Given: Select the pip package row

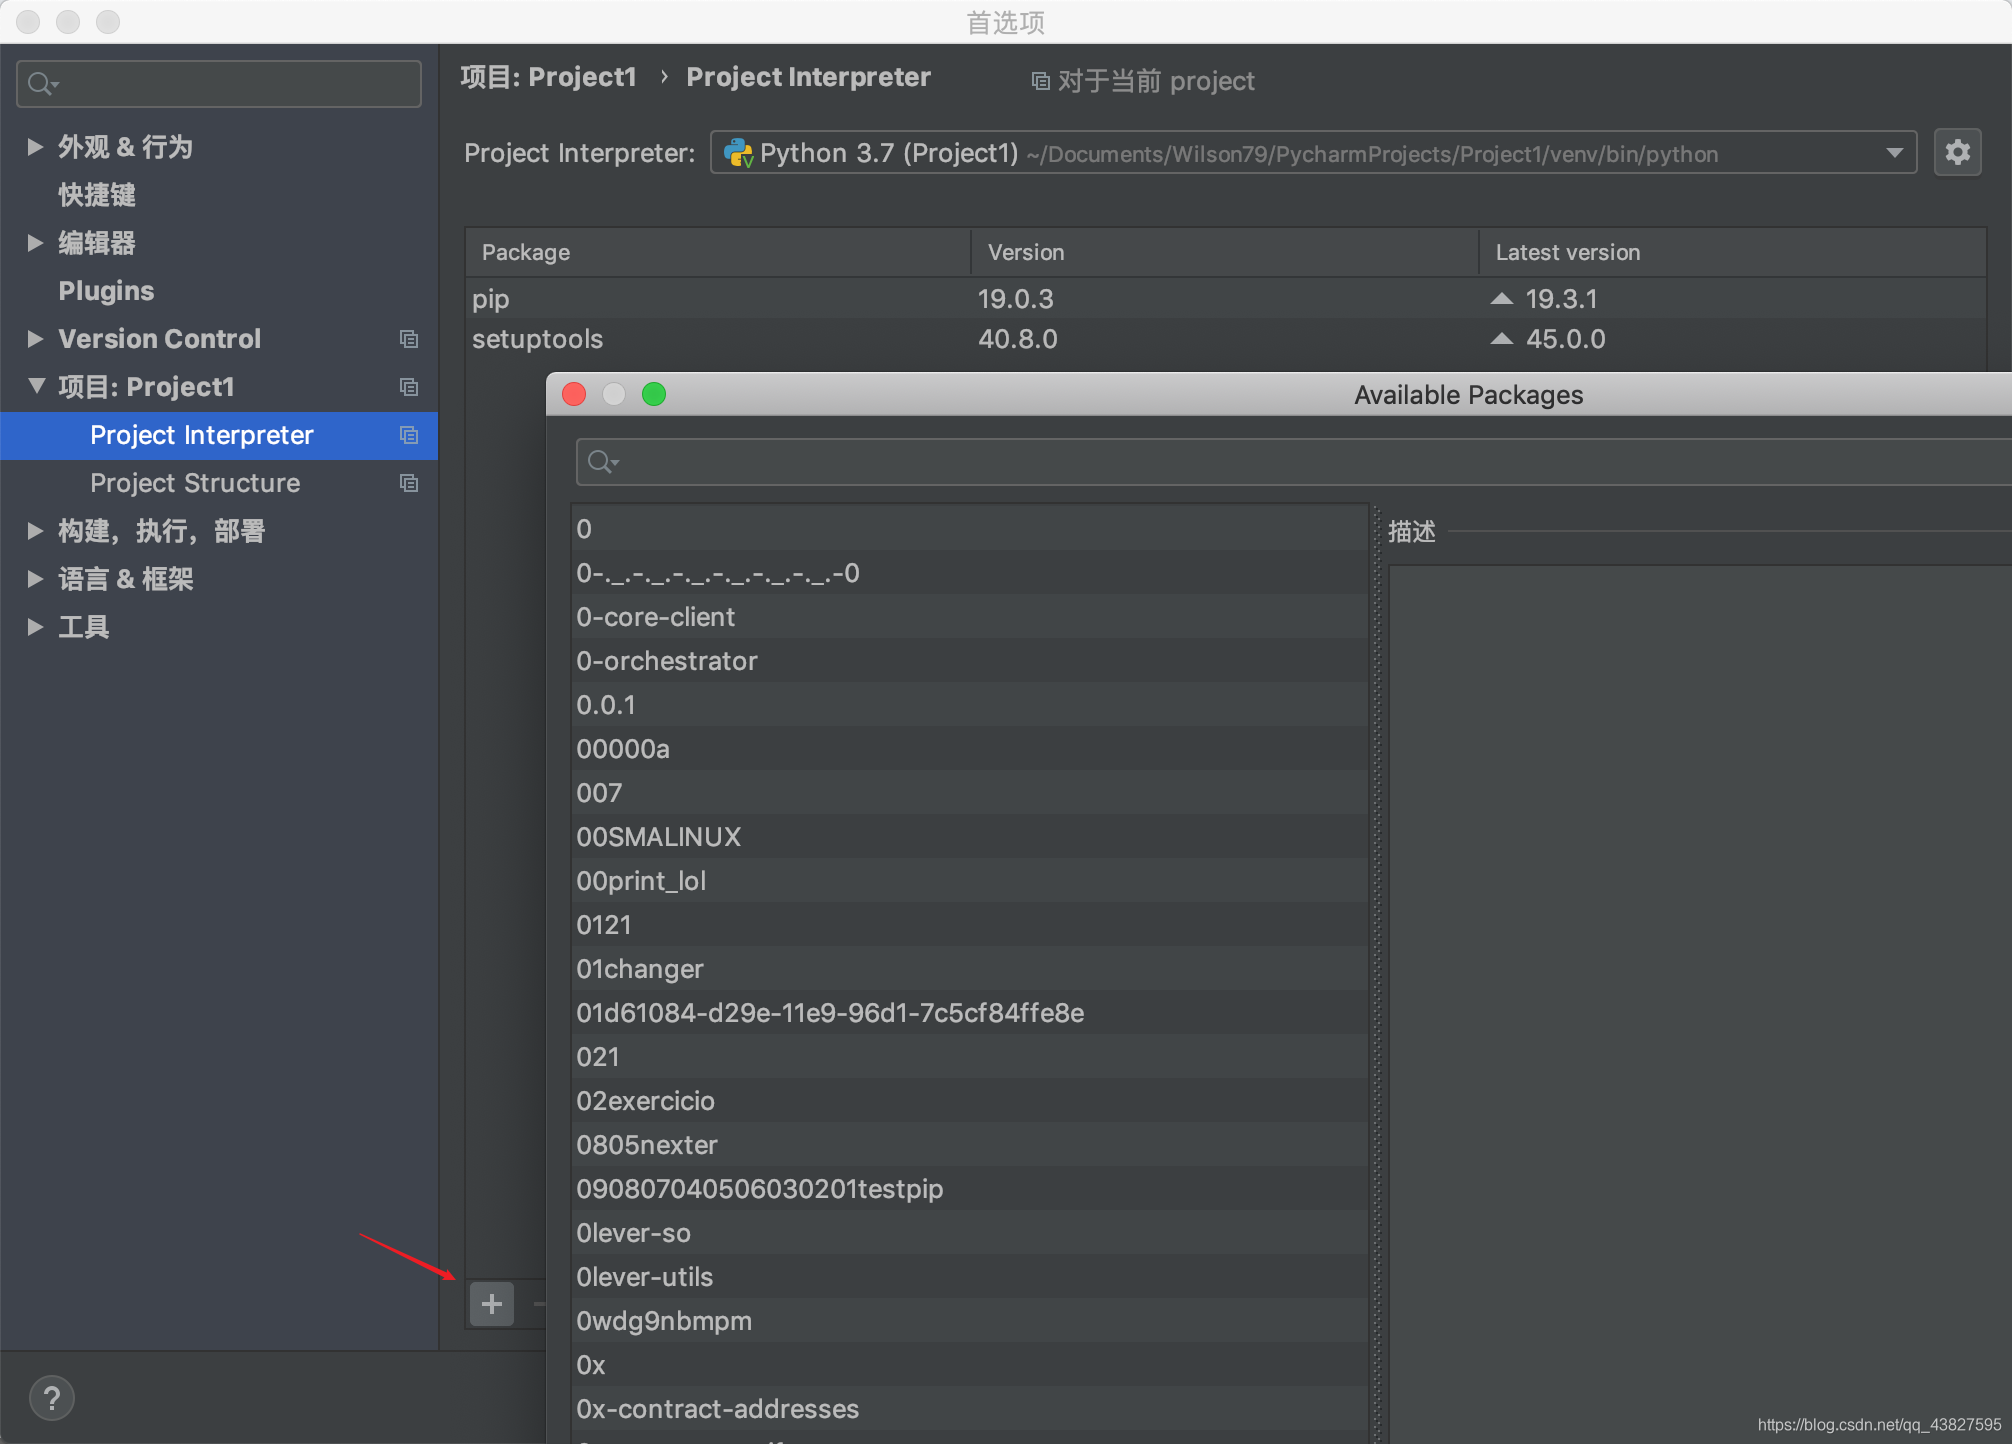Looking at the screenshot, I should pos(1225,298).
